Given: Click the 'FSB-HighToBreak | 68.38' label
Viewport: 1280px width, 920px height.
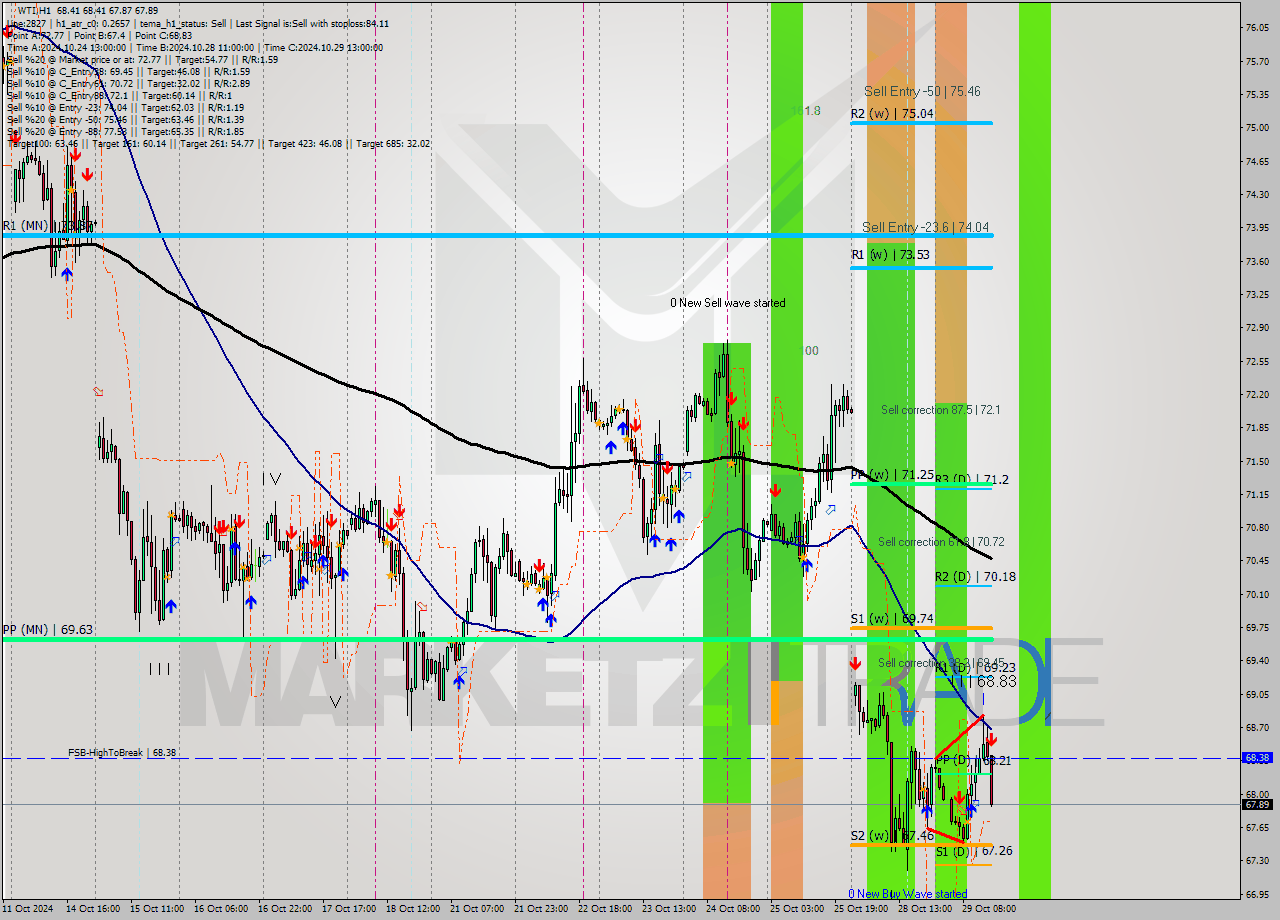Looking at the screenshot, I should [x=121, y=752].
